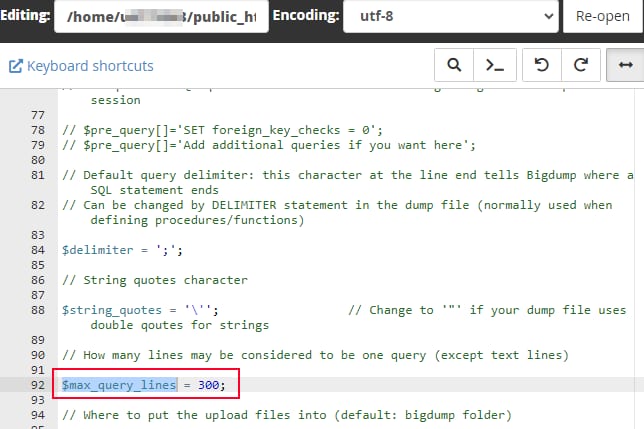The height and width of the screenshot is (429, 644).
Task: Click the value 300 on line 92
Action: coord(209,385)
